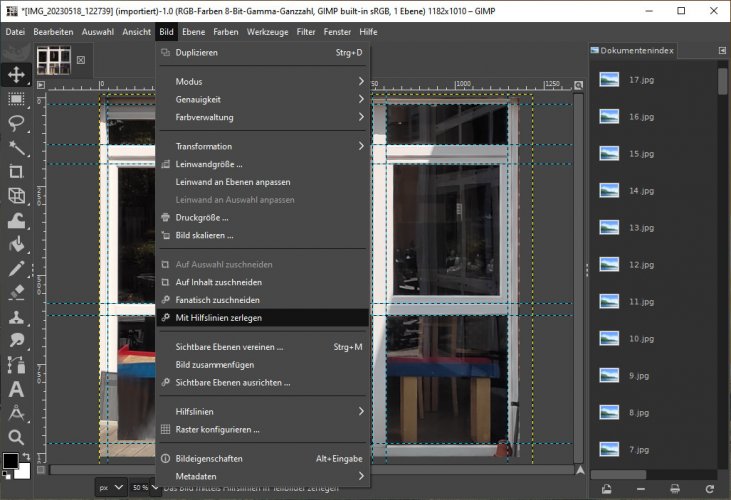Screen dimensions: 731x500
Task: Click the image thumbnail tab
Action: [54, 60]
